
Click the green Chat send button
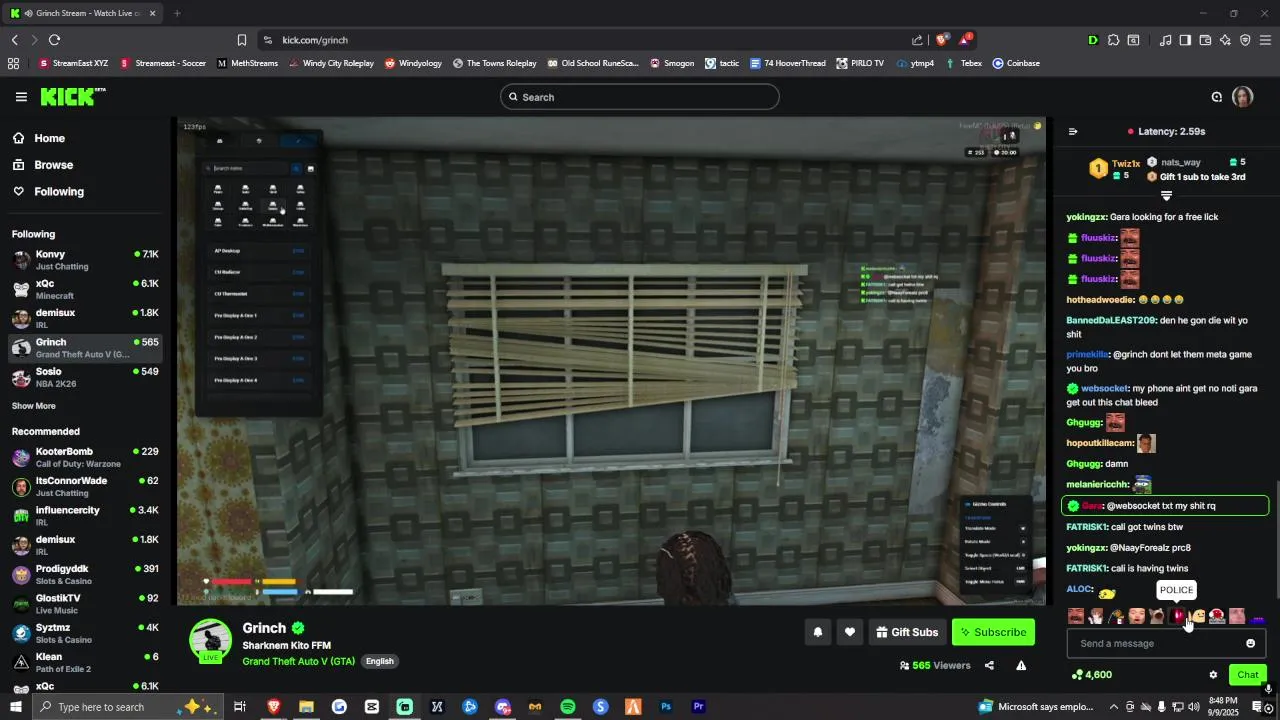click(1248, 675)
